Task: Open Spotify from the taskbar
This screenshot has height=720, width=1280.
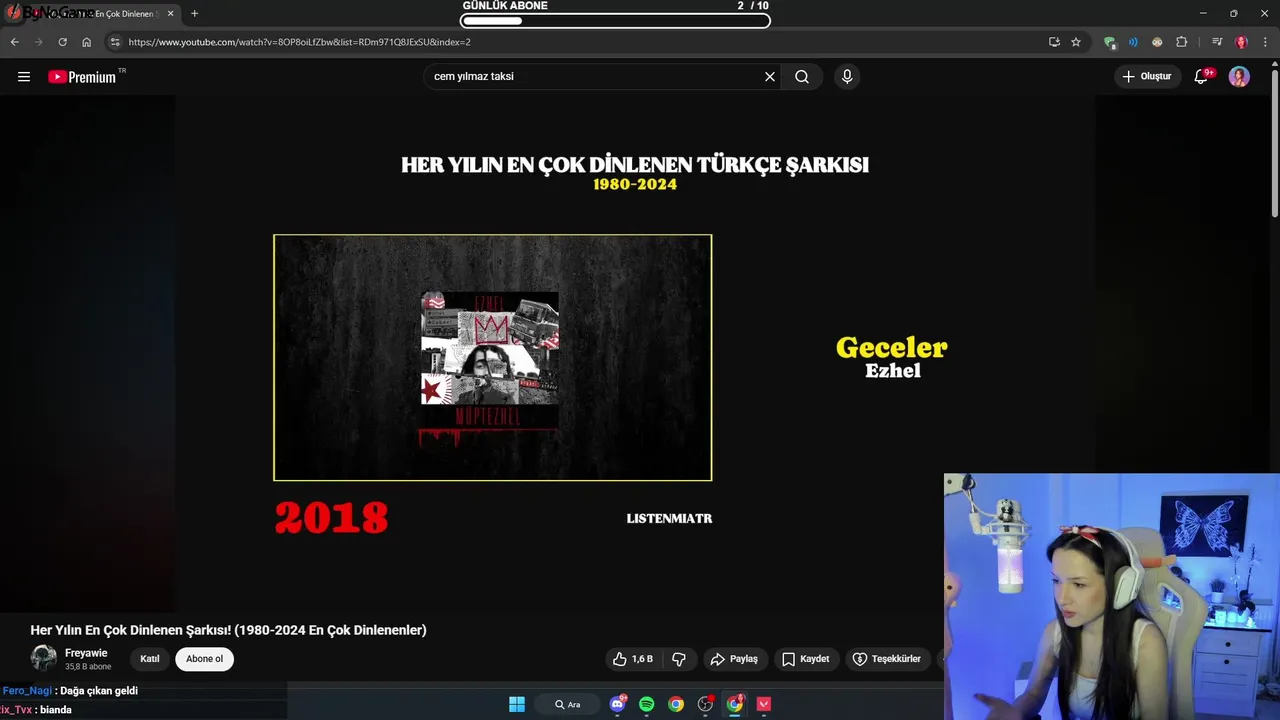Action: tap(647, 704)
